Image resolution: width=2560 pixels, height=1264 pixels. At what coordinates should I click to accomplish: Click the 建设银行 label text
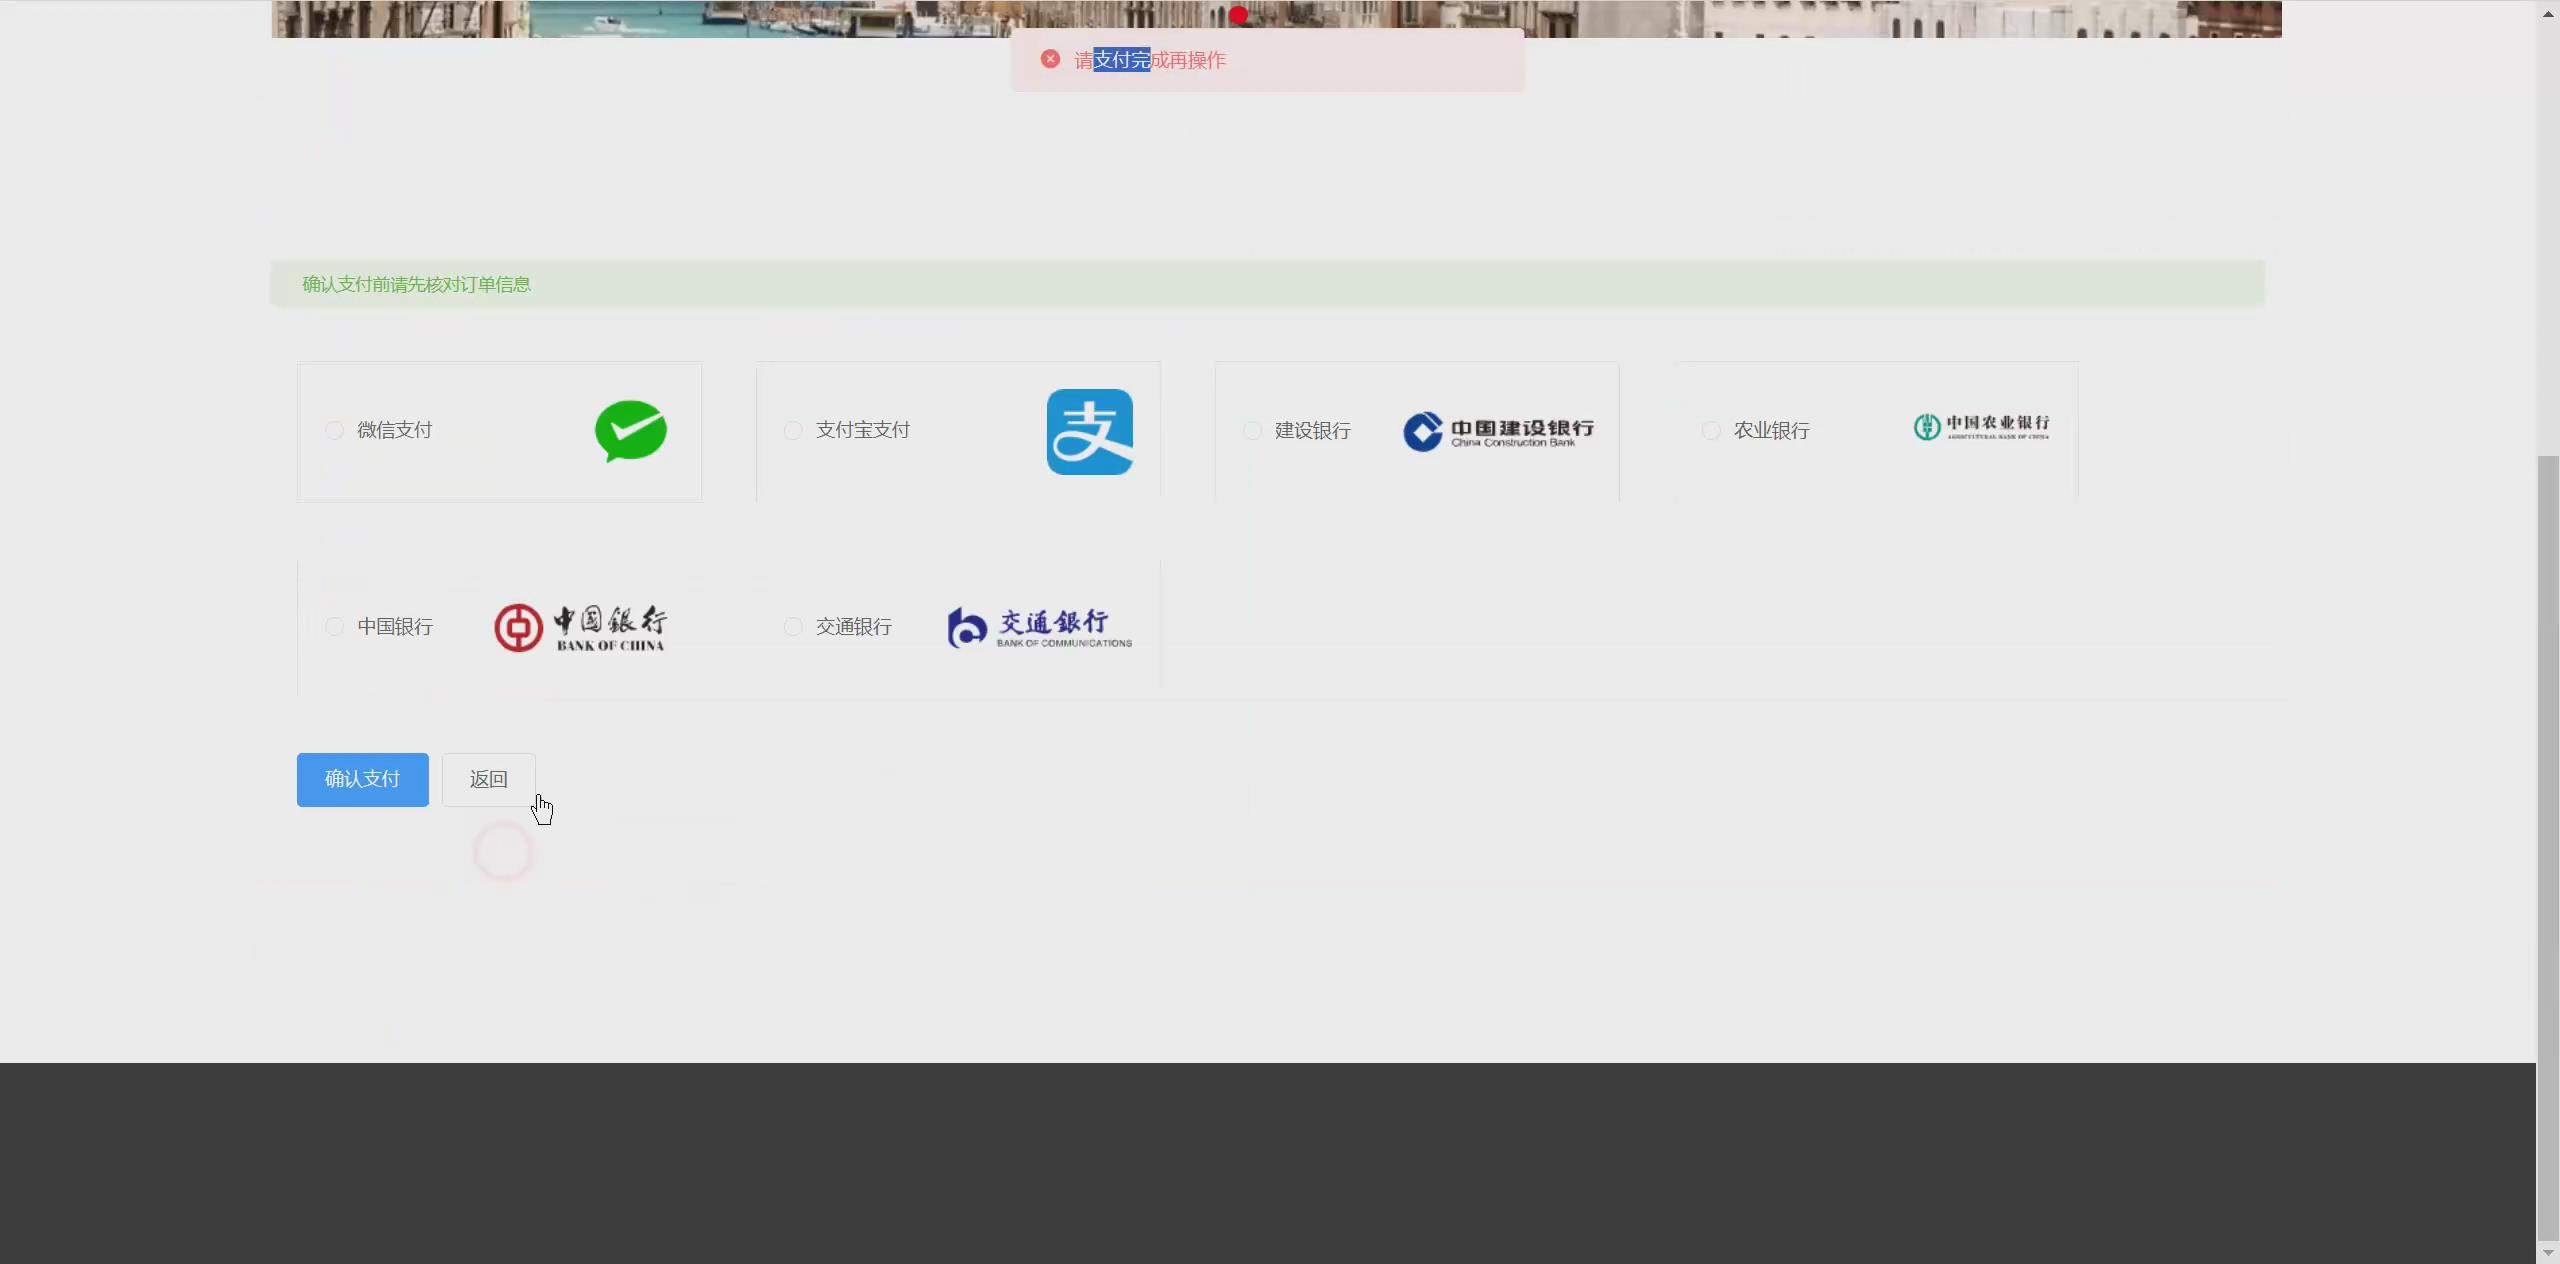(1313, 431)
